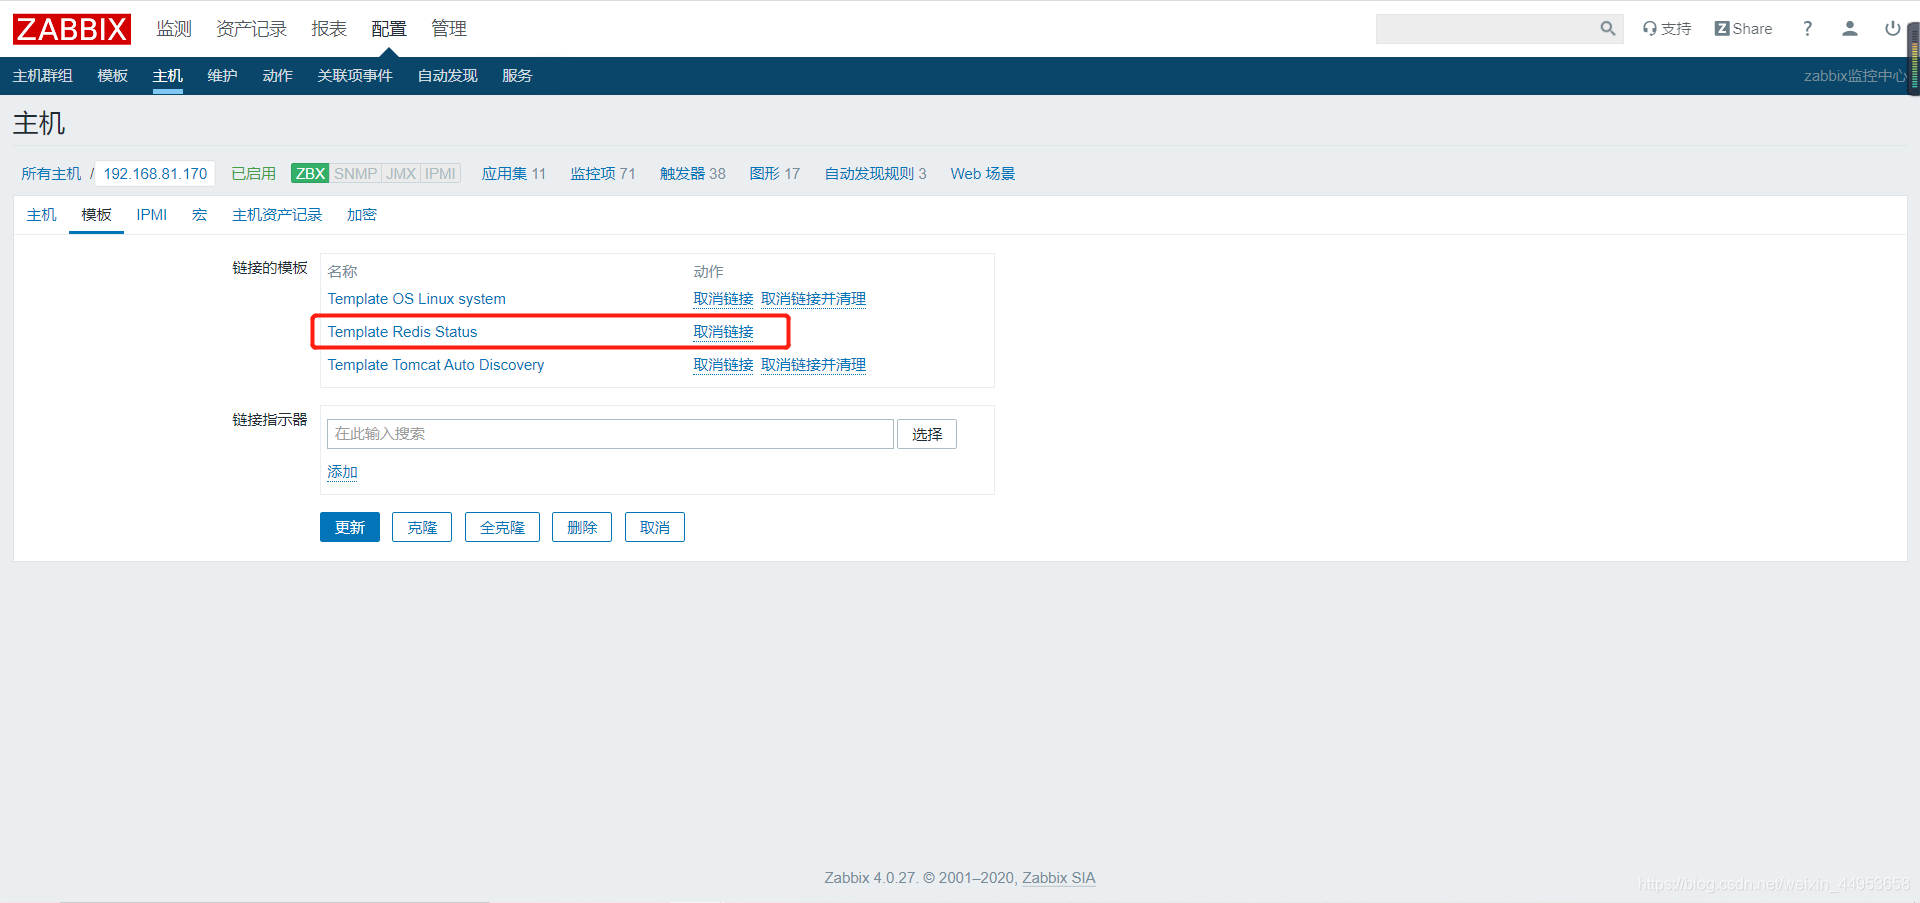Click the JMX availability badge
The image size is (1920, 903).
[401, 174]
